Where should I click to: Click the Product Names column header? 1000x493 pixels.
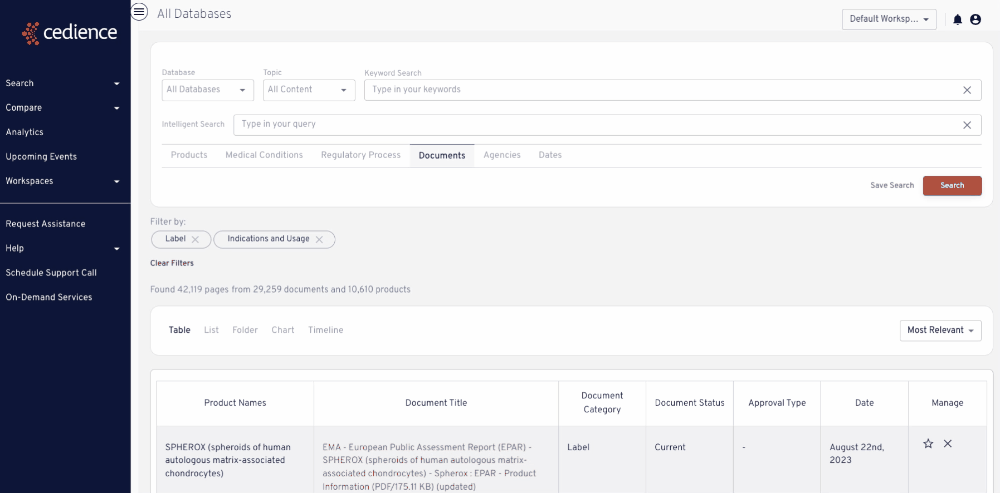point(235,403)
